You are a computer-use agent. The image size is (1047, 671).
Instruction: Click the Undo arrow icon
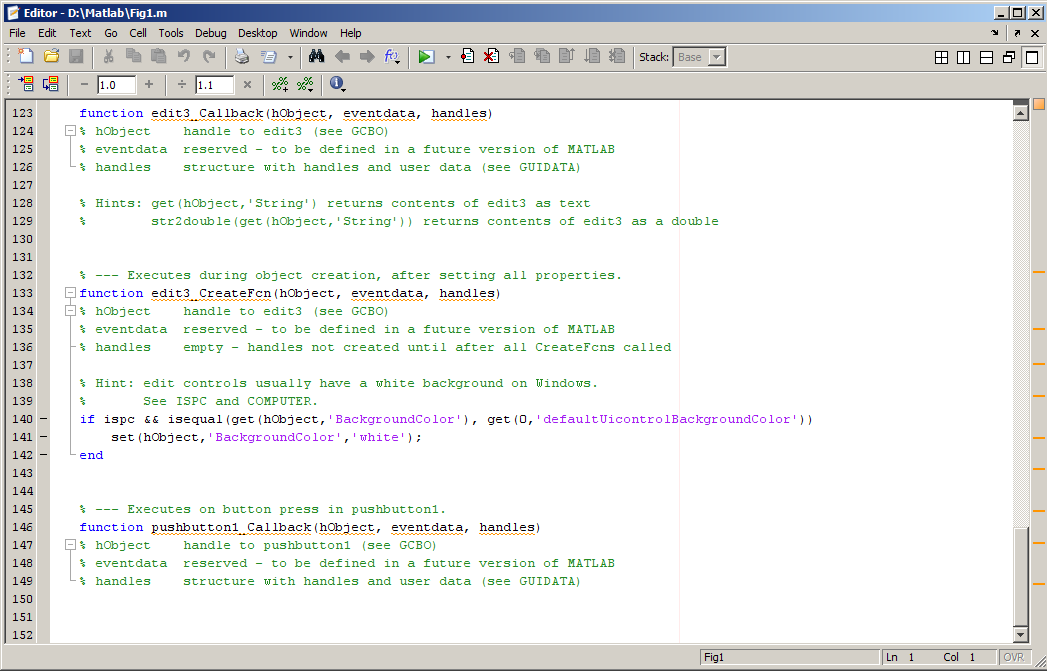tap(184, 57)
